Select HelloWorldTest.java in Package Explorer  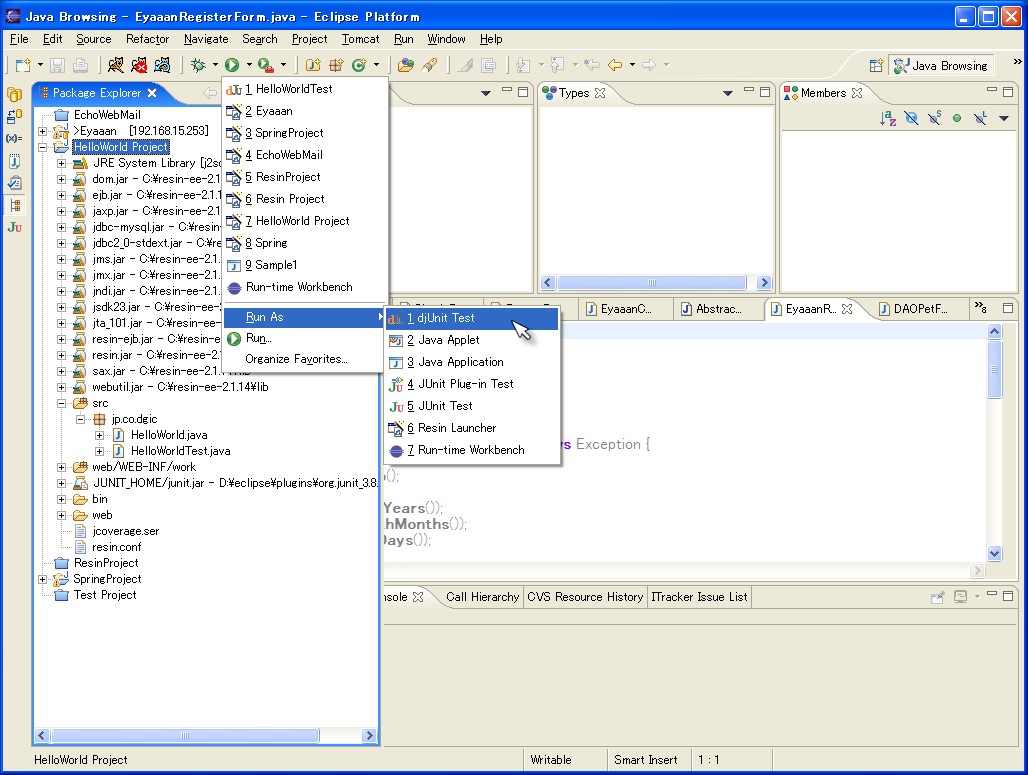tap(180, 451)
